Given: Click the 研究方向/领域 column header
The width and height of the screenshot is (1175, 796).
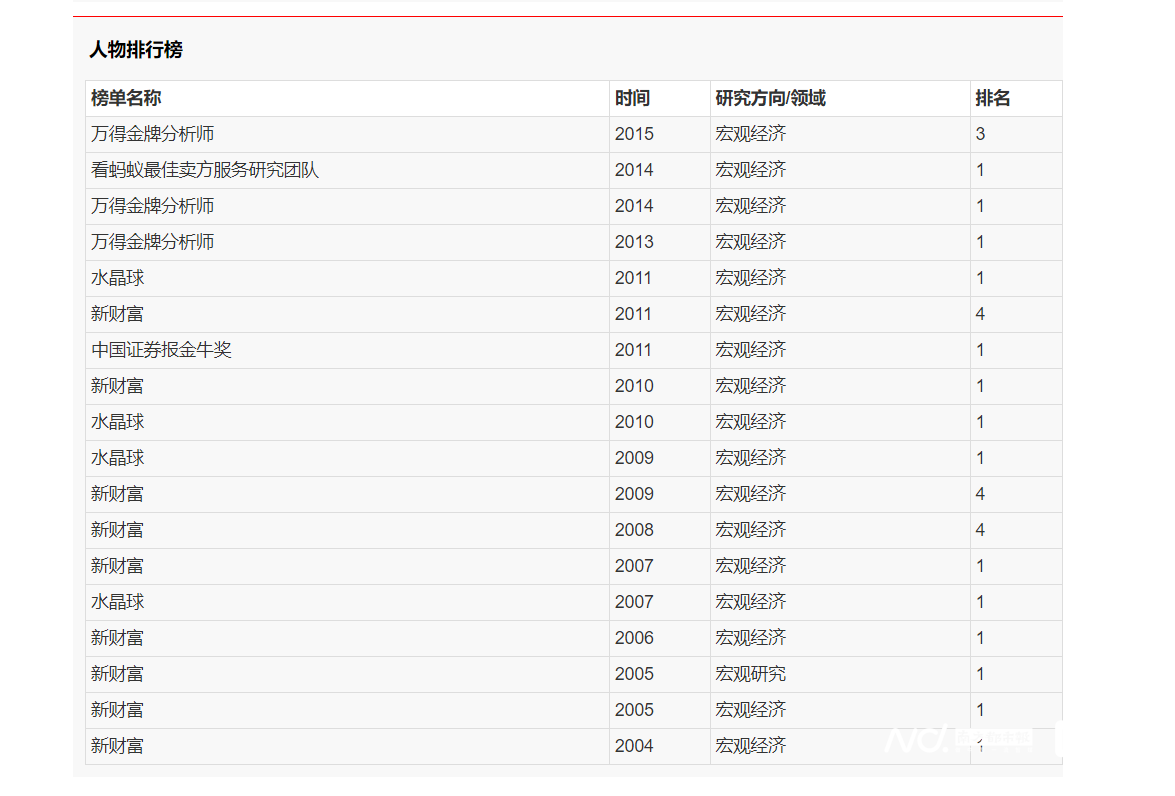Looking at the screenshot, I should point(770,98).
